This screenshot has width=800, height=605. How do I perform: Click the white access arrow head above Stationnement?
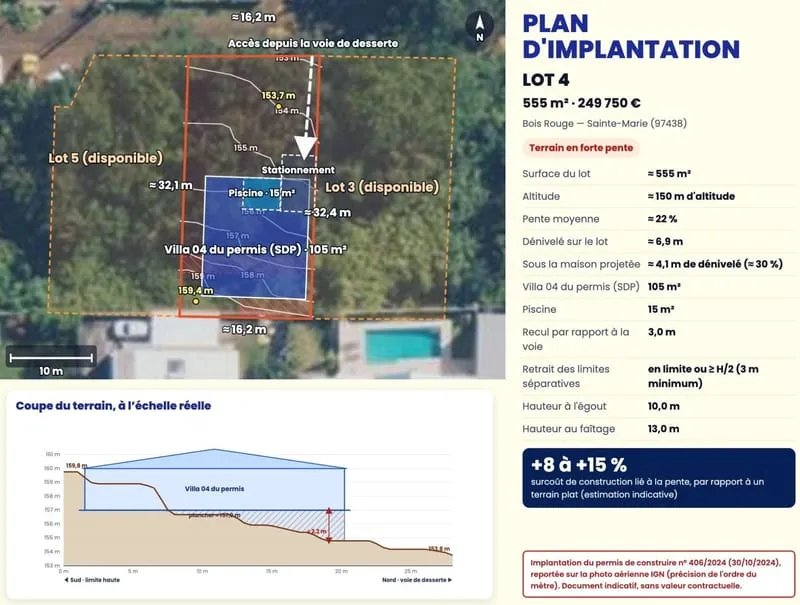click(306, 148)
